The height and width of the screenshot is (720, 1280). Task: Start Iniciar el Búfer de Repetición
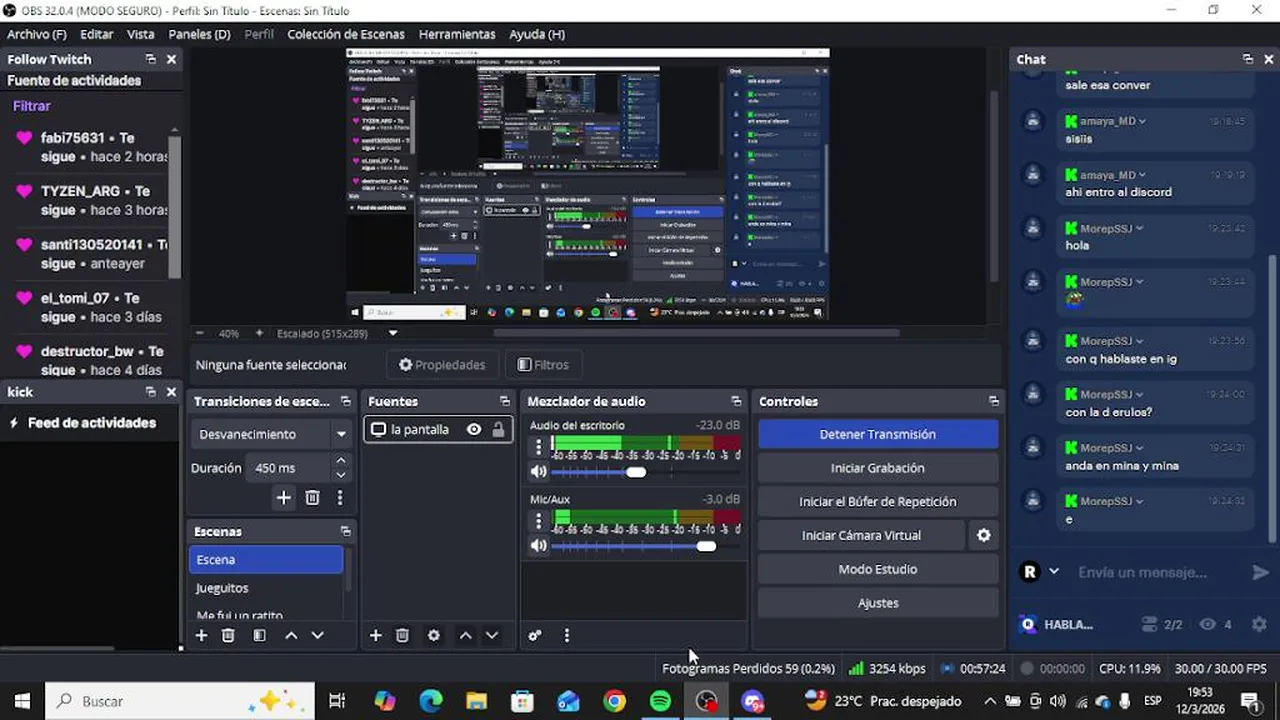point(878,502)
